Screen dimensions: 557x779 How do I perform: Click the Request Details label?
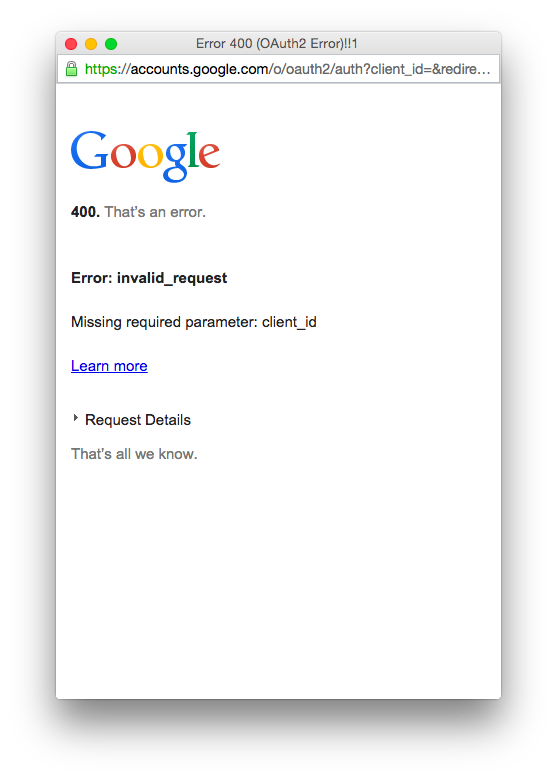(138, 420)
